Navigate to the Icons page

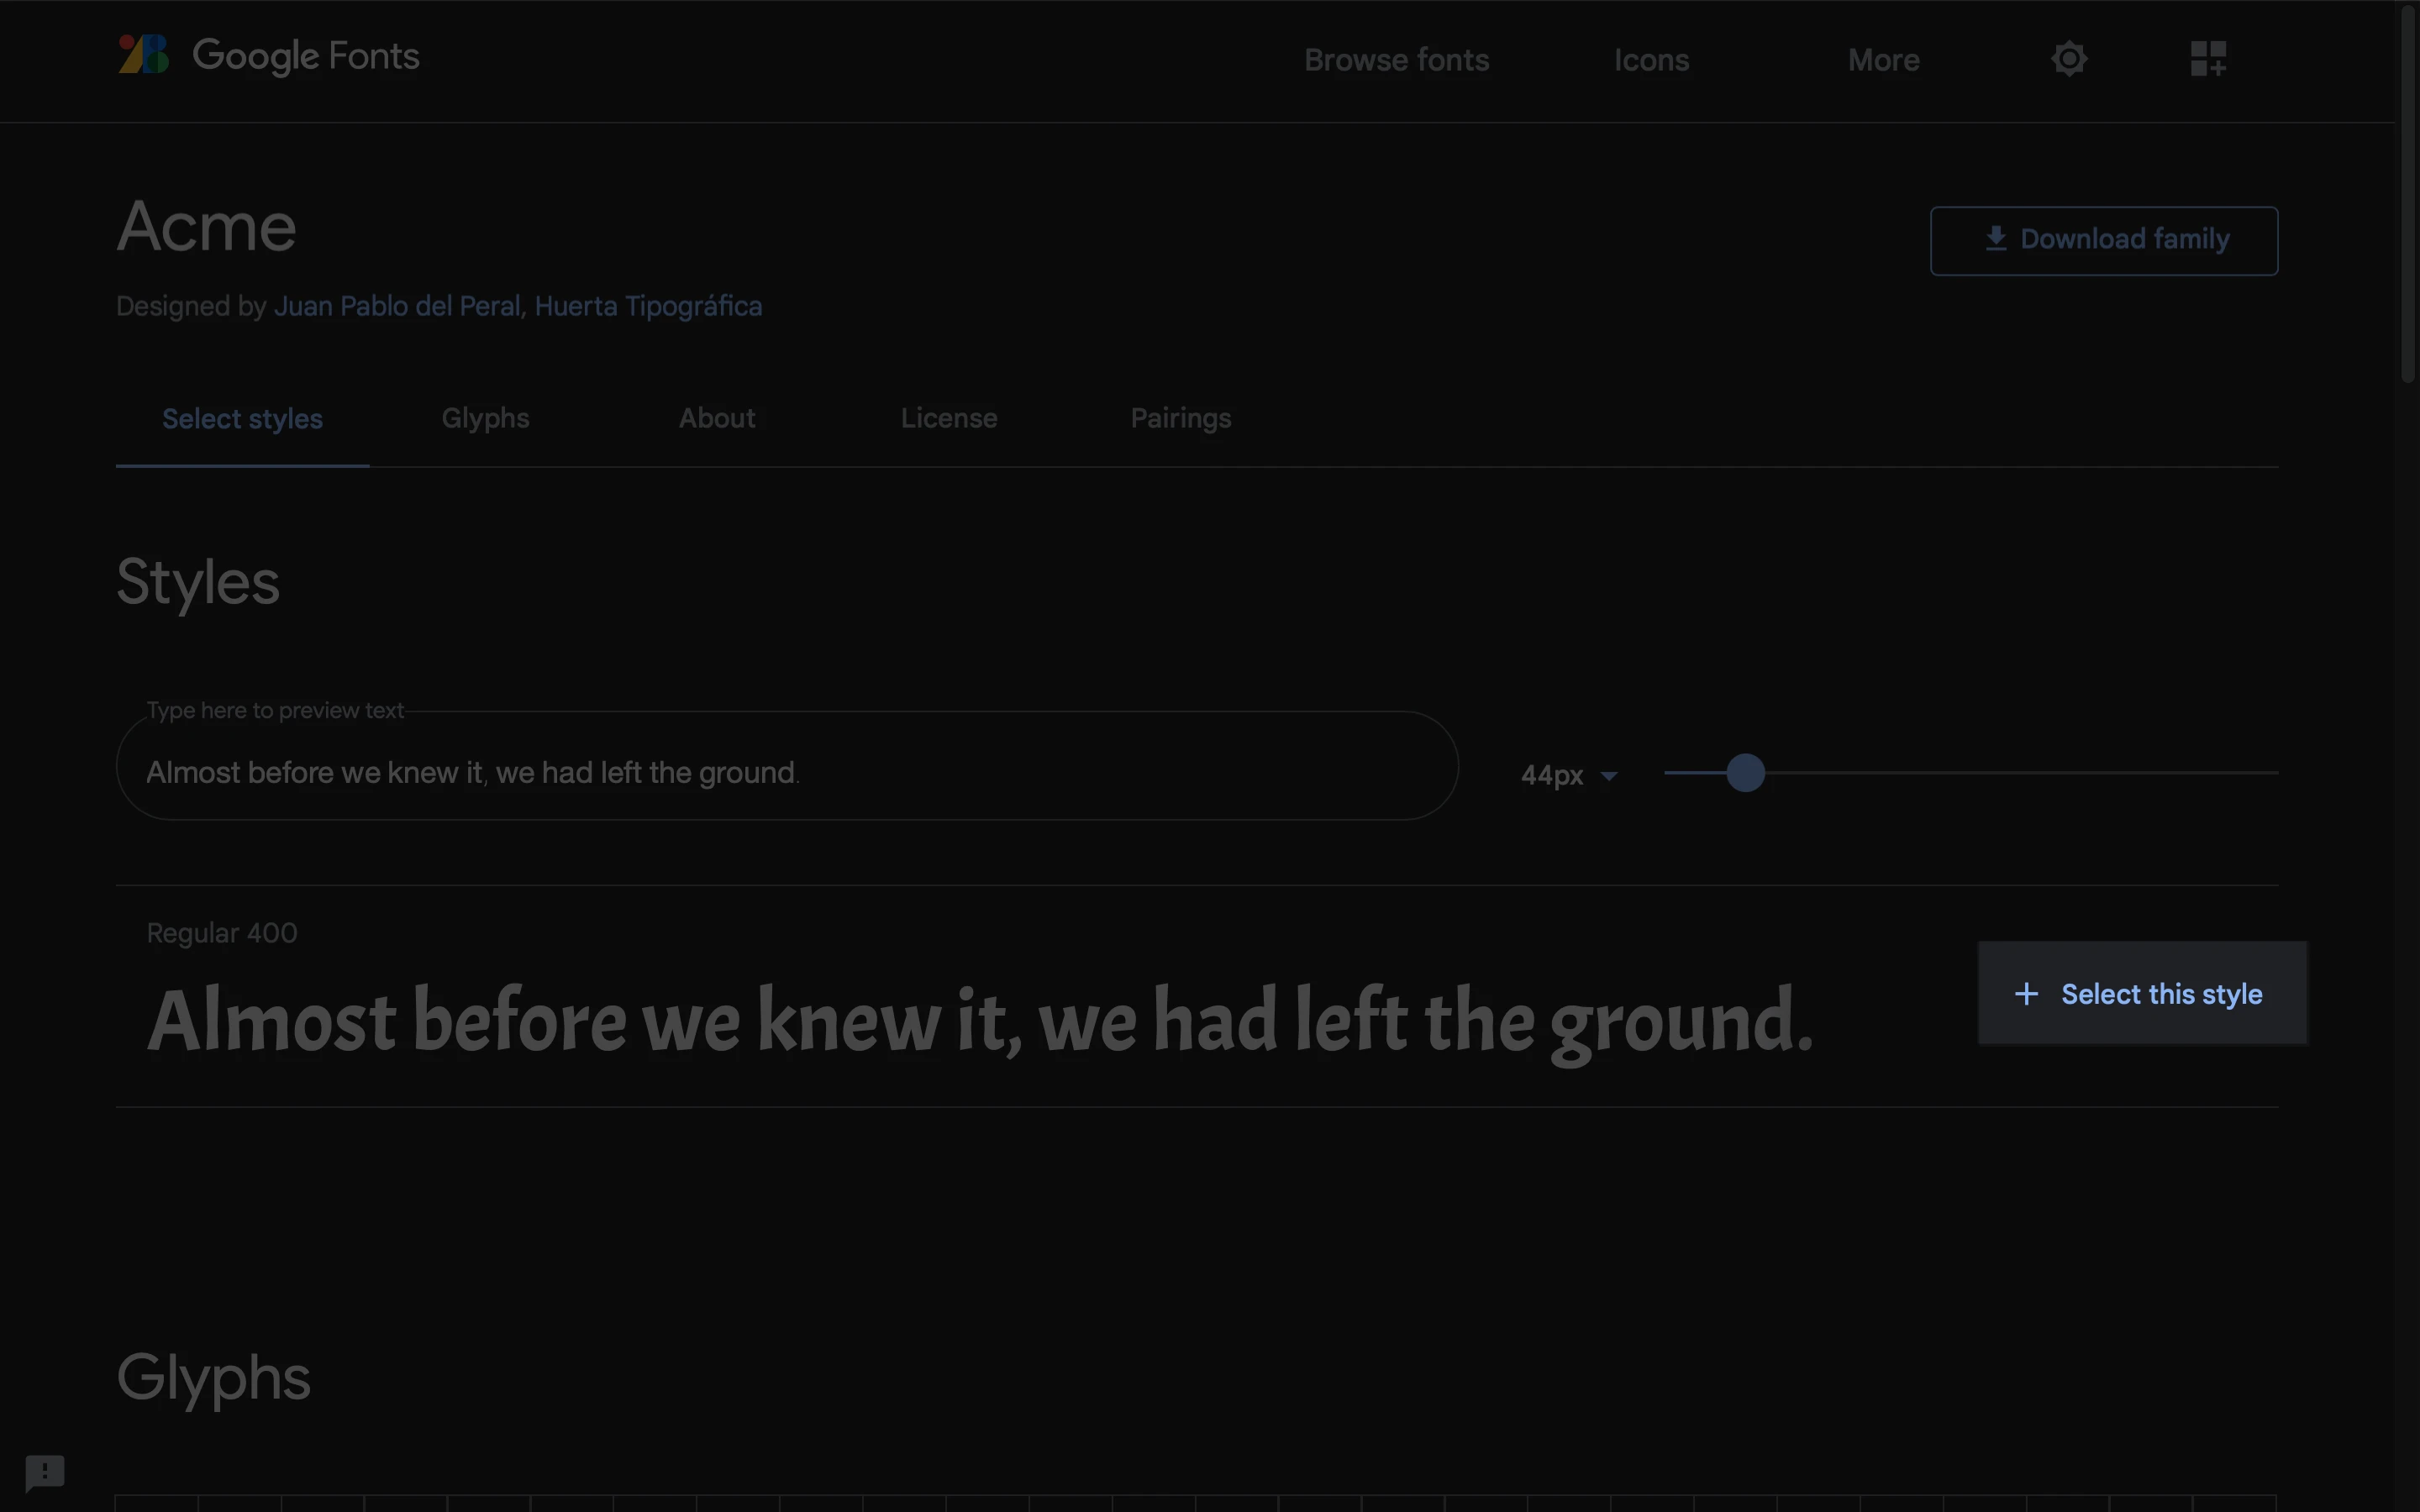coord(1651,60)
